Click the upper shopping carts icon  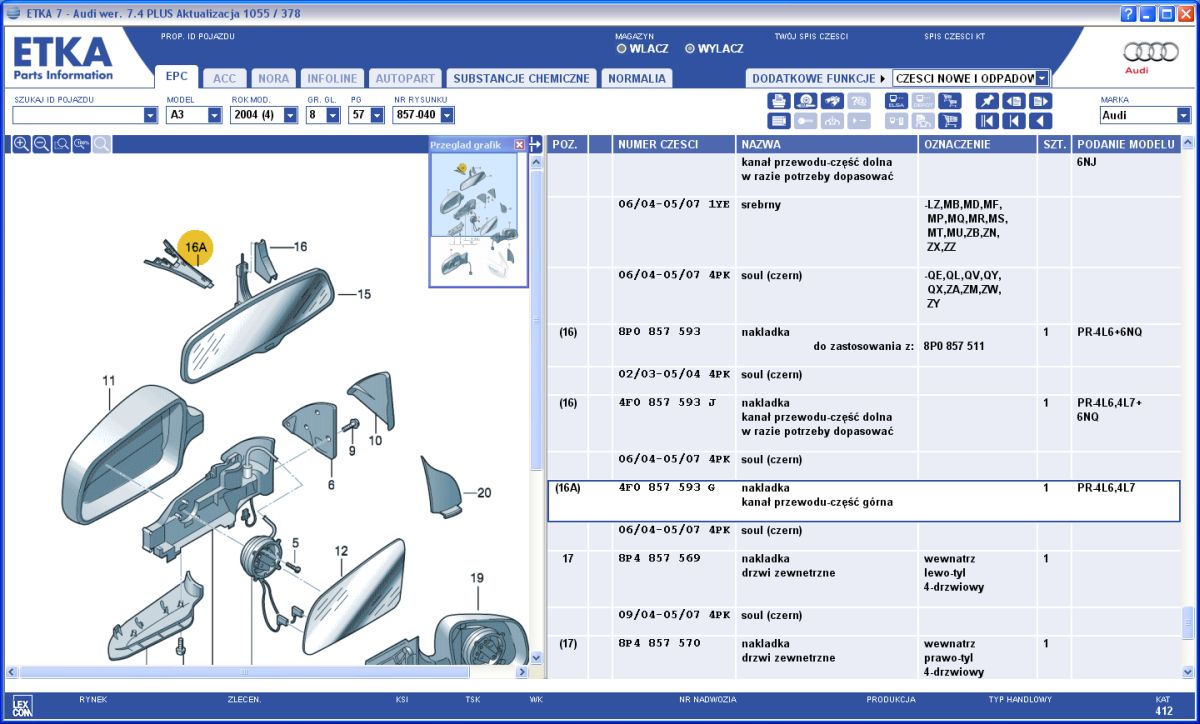[x=950, y=101]
